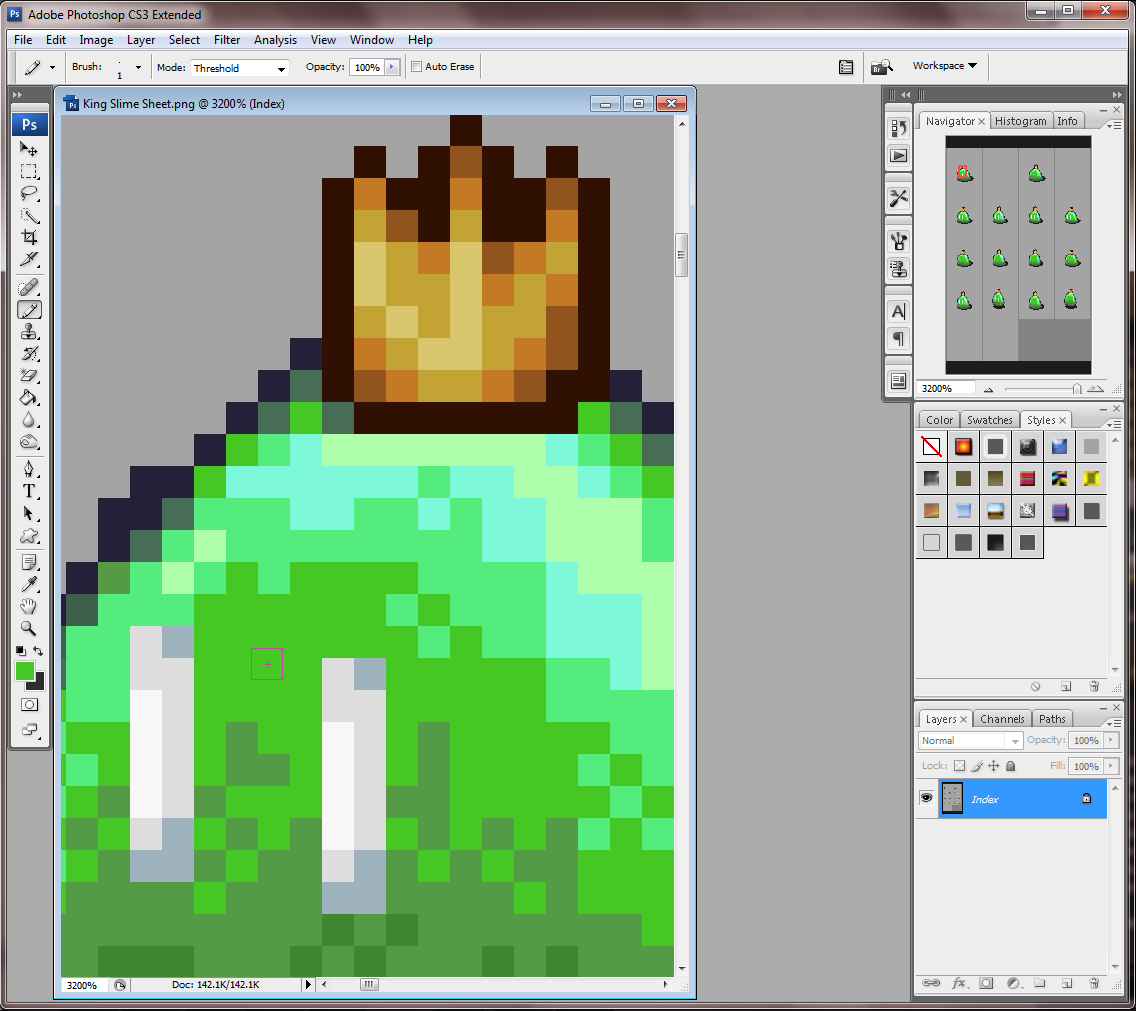The height and width of the screenshot is (1011, 1136).
Task: Select the Hand tool
Action: (29, 606)
